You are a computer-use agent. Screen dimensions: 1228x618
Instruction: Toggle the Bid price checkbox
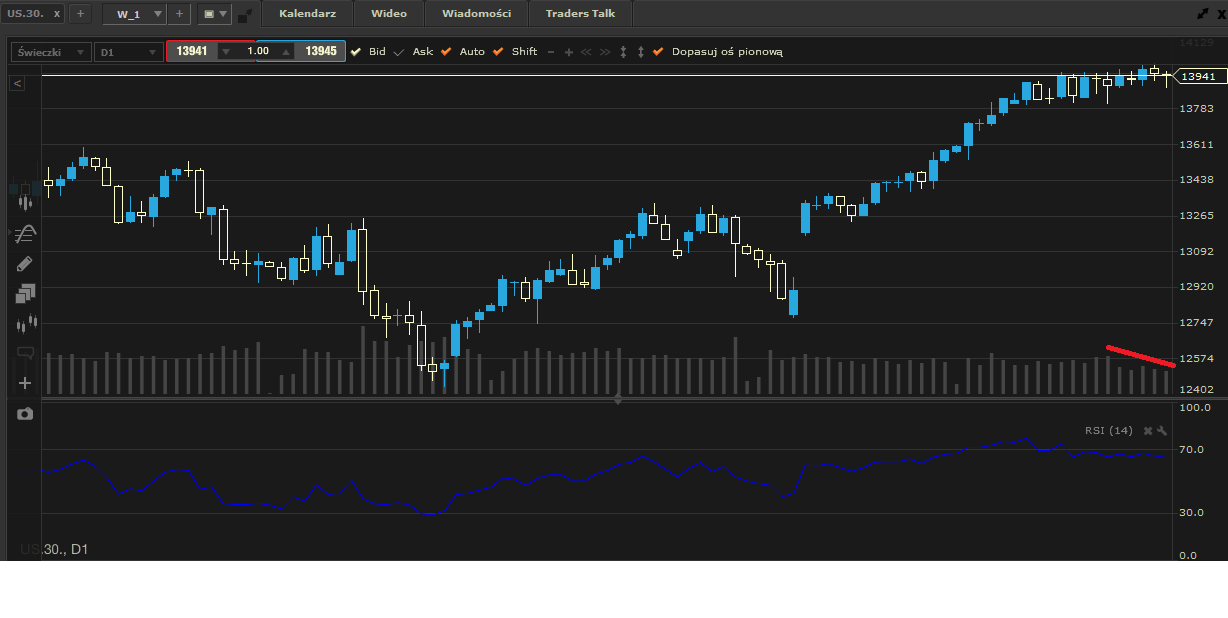coord(356,51)
